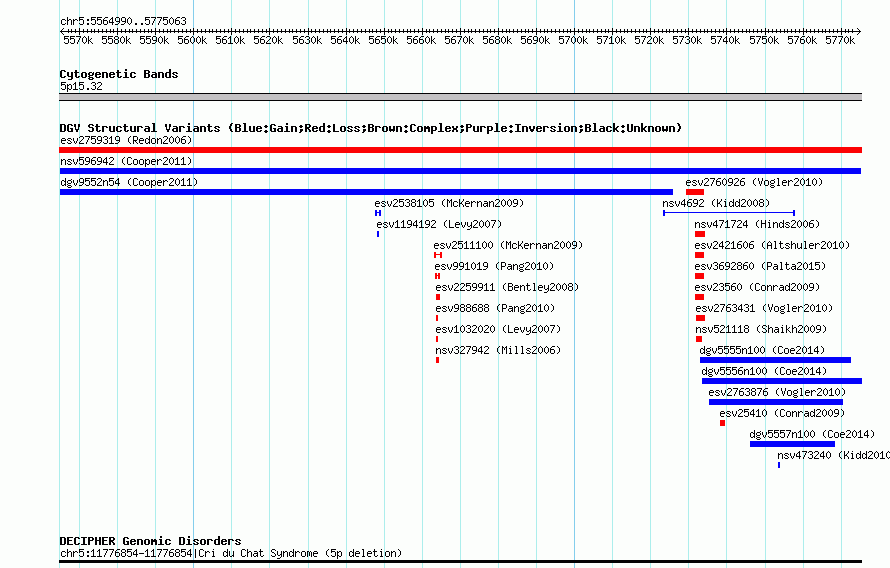Open the nsv4692 (Kidd2008) variant

coord(716,203)
